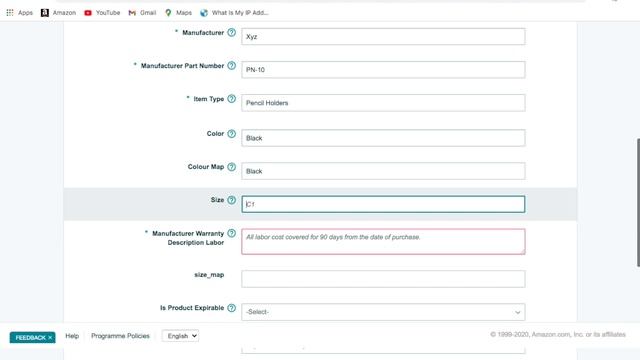Click the Colour Map input field
Screen dimensions: 640x360
click(383, 171)
